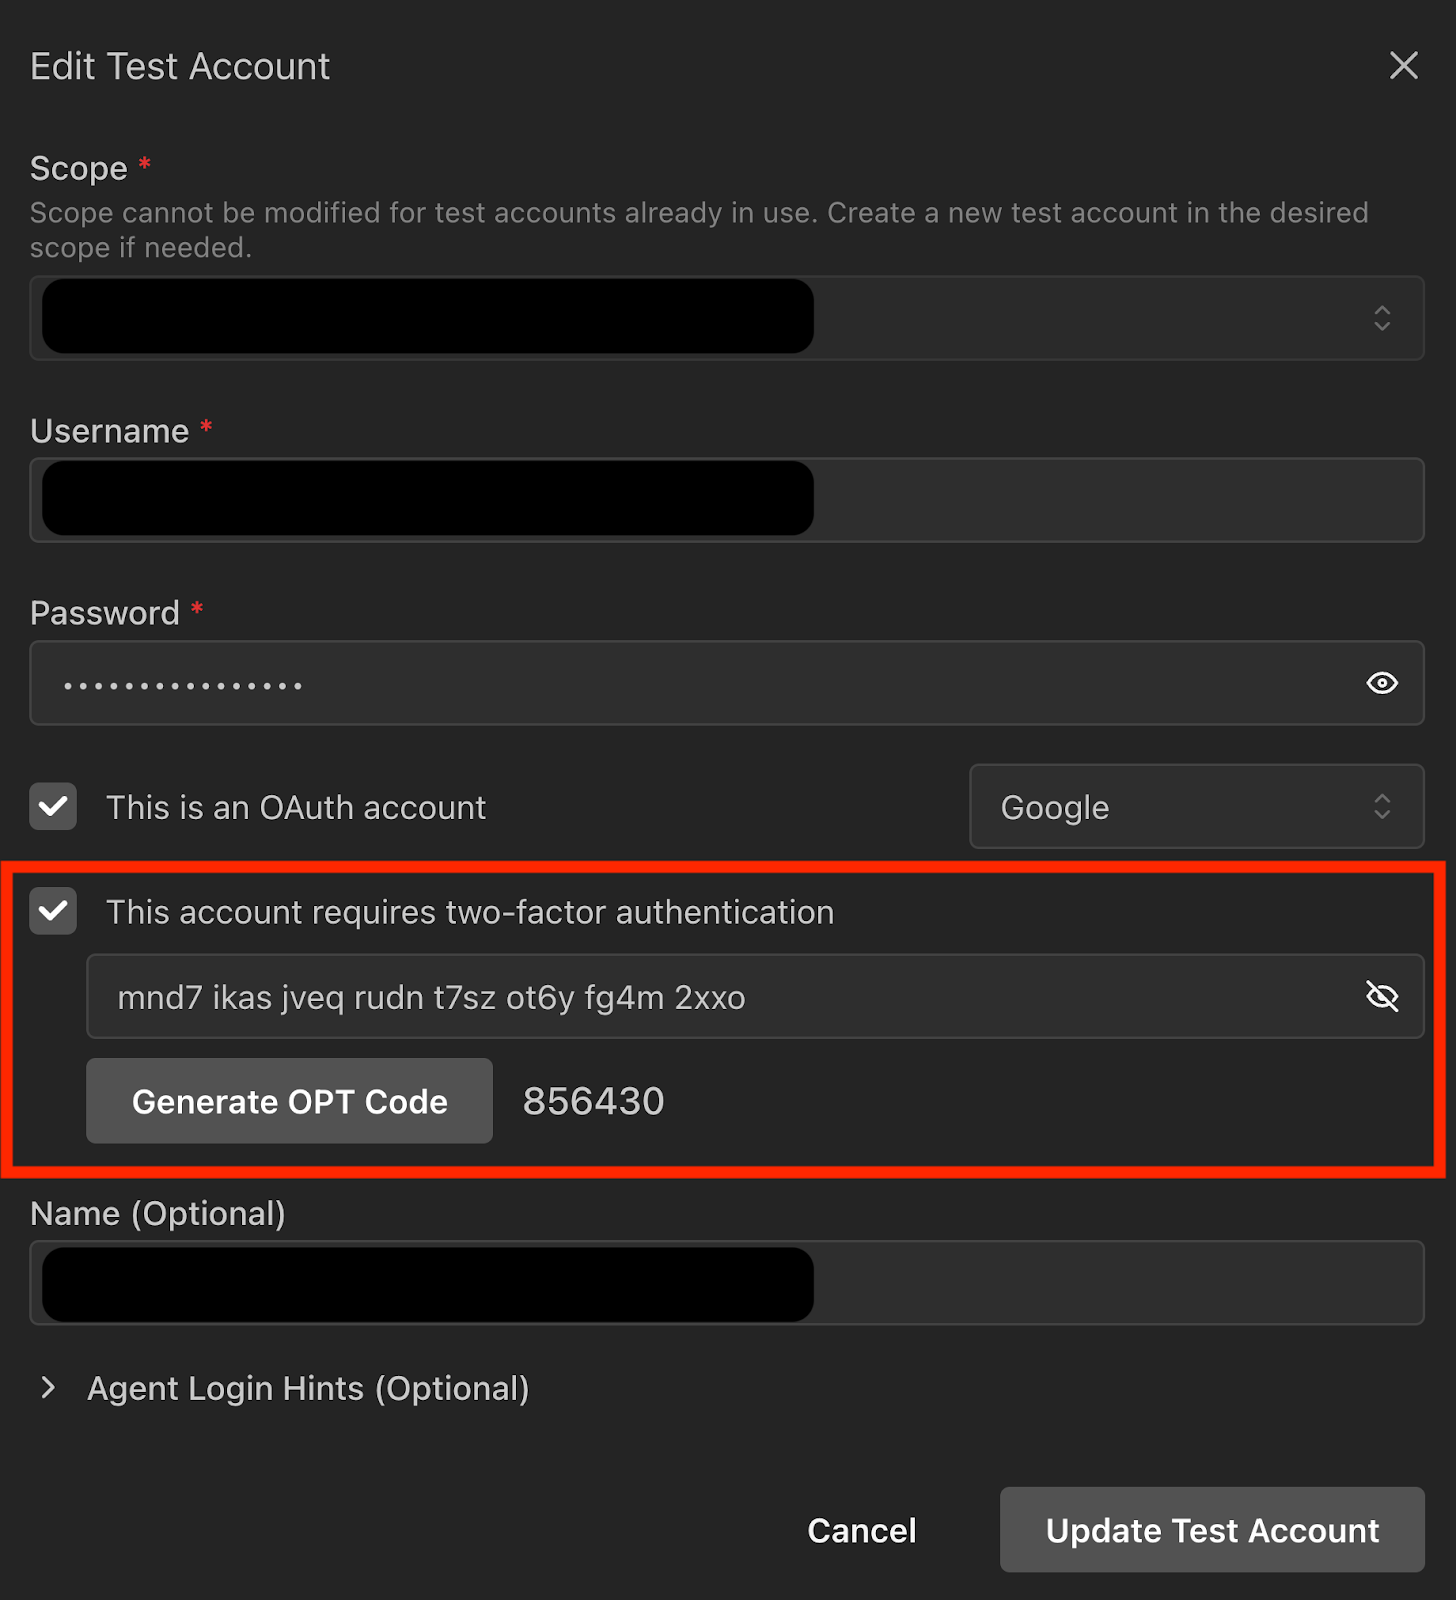This screenshot has width=1456, height=1600.
Task: Select the generated OTP code 856430
Action: click(x=592, y=1101)
